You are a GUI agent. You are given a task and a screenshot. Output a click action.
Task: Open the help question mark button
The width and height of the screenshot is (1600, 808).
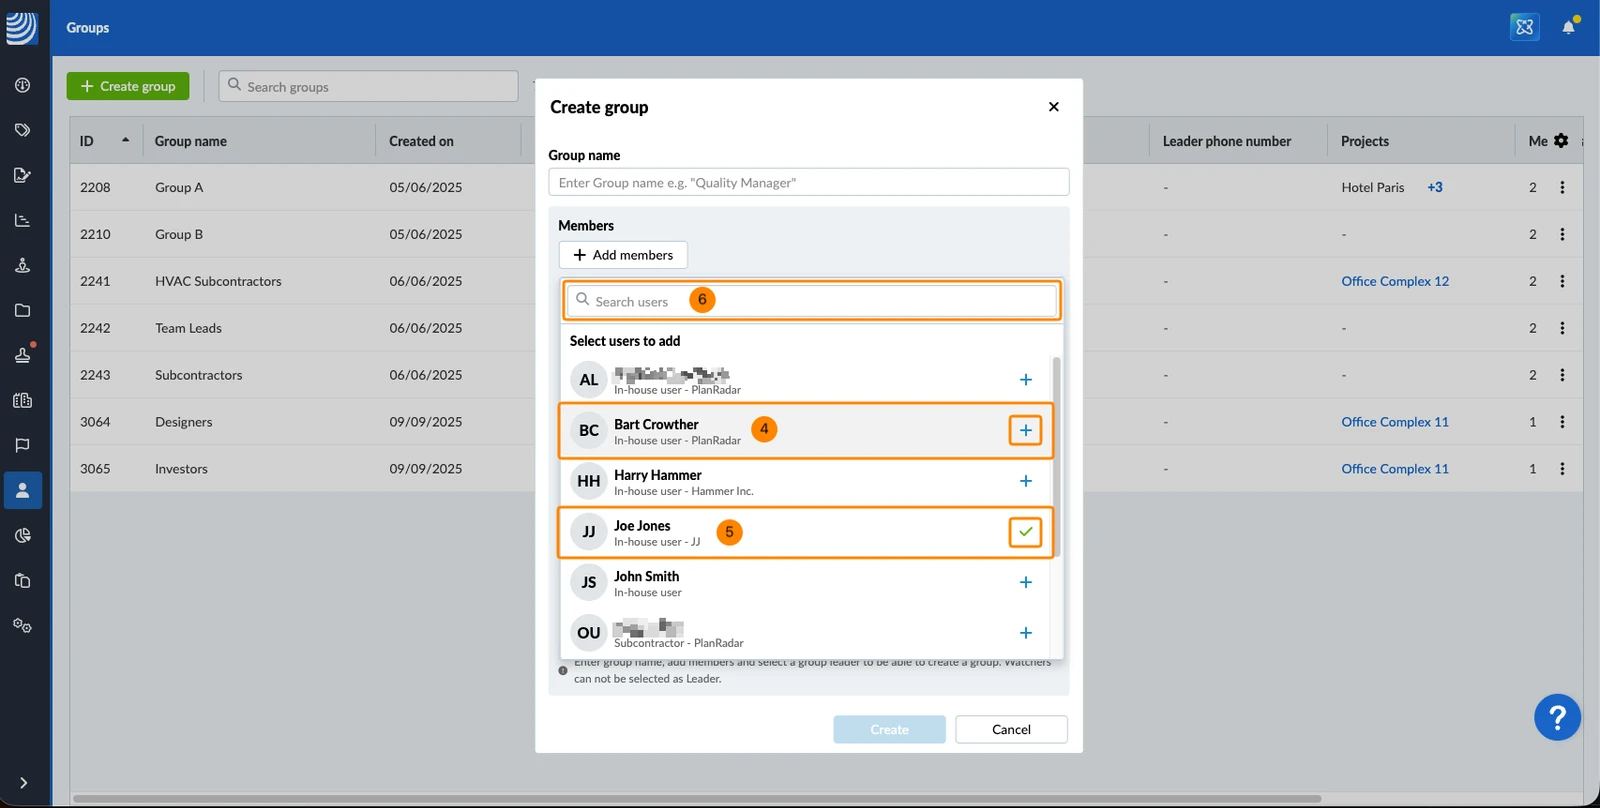pos(1557,717)
